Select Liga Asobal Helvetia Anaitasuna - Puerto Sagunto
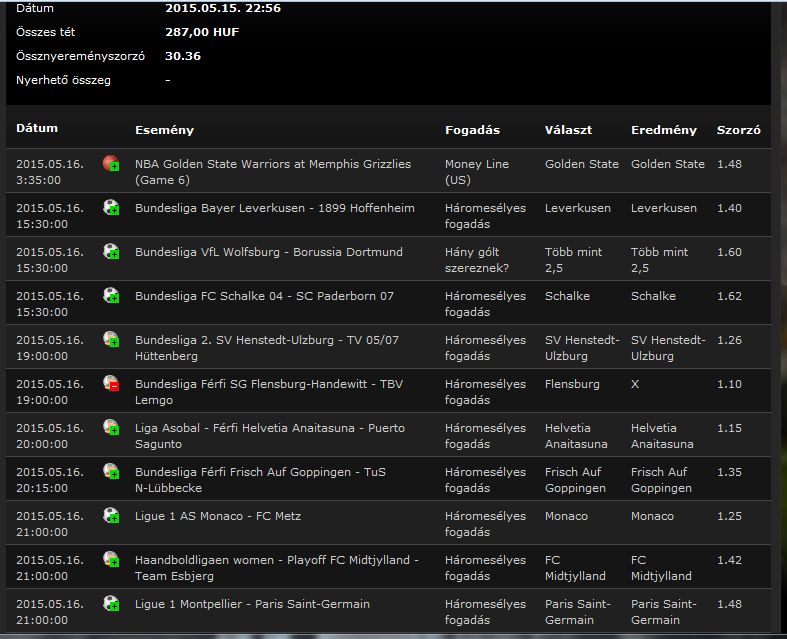Image resolution: width=787 pixels, height=639 pixels. [270, 436]
